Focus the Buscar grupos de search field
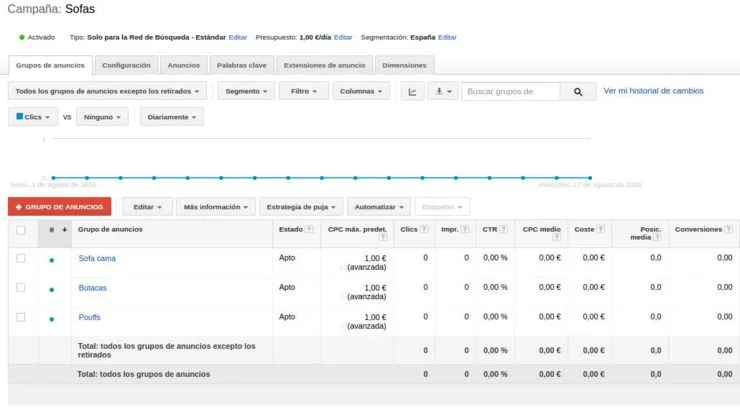 pyautogui.click(x=511, y=92)
